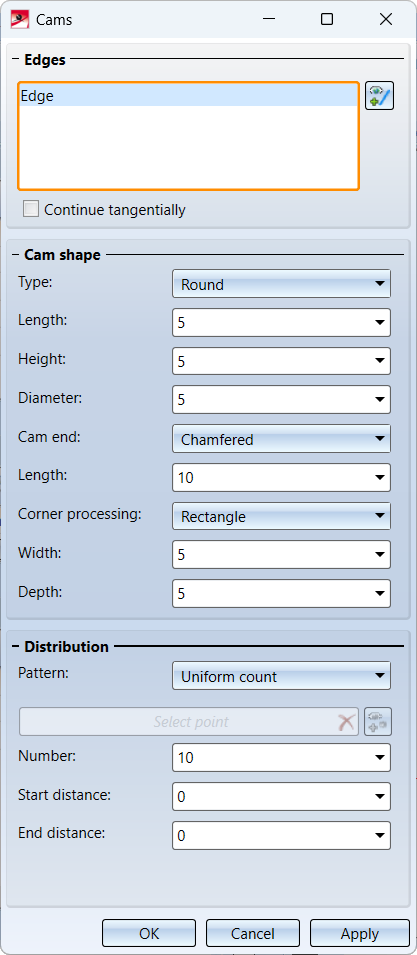Open the Cam end dropdown

(281, 439)
